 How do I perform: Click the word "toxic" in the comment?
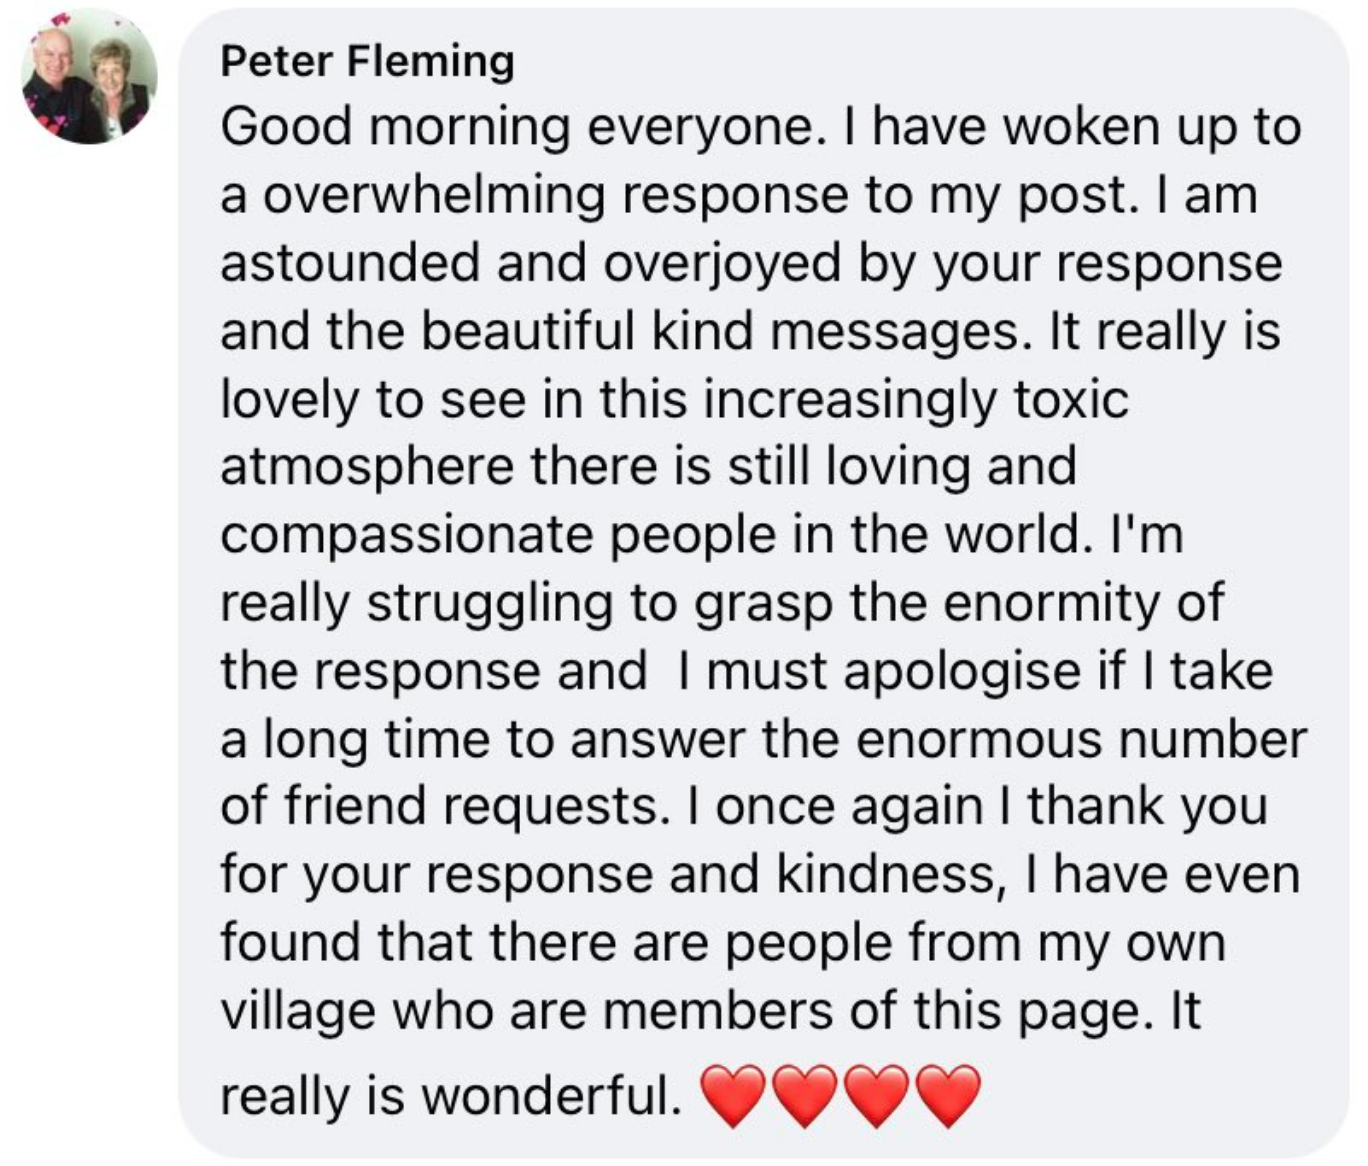[x=1071, y=400]
